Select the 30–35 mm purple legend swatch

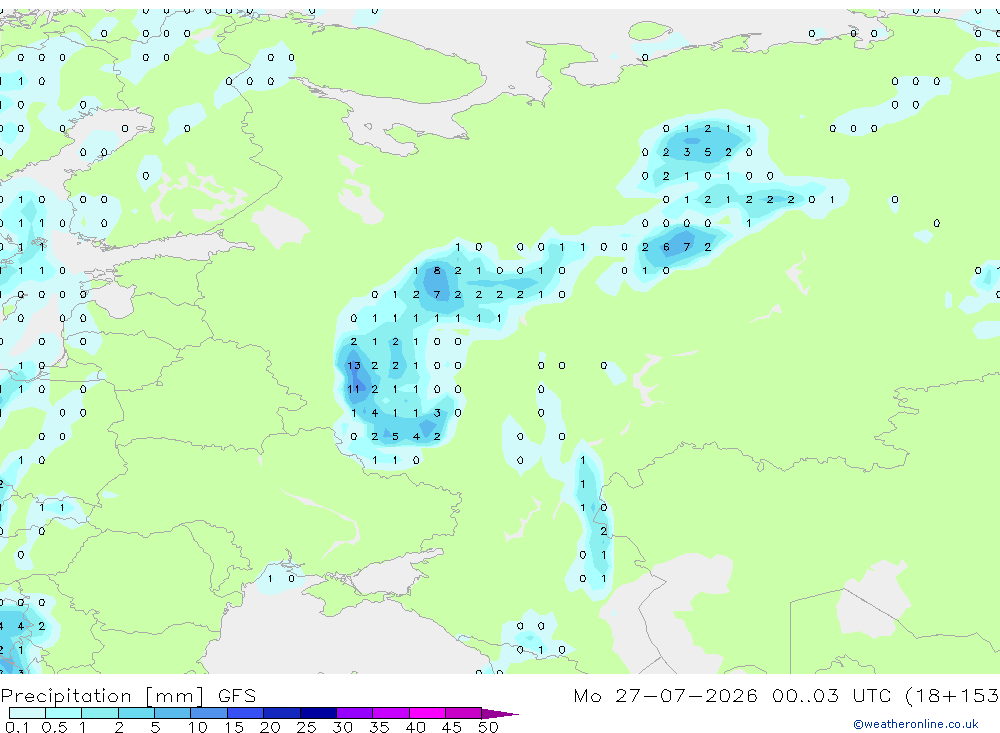[354, 713]
